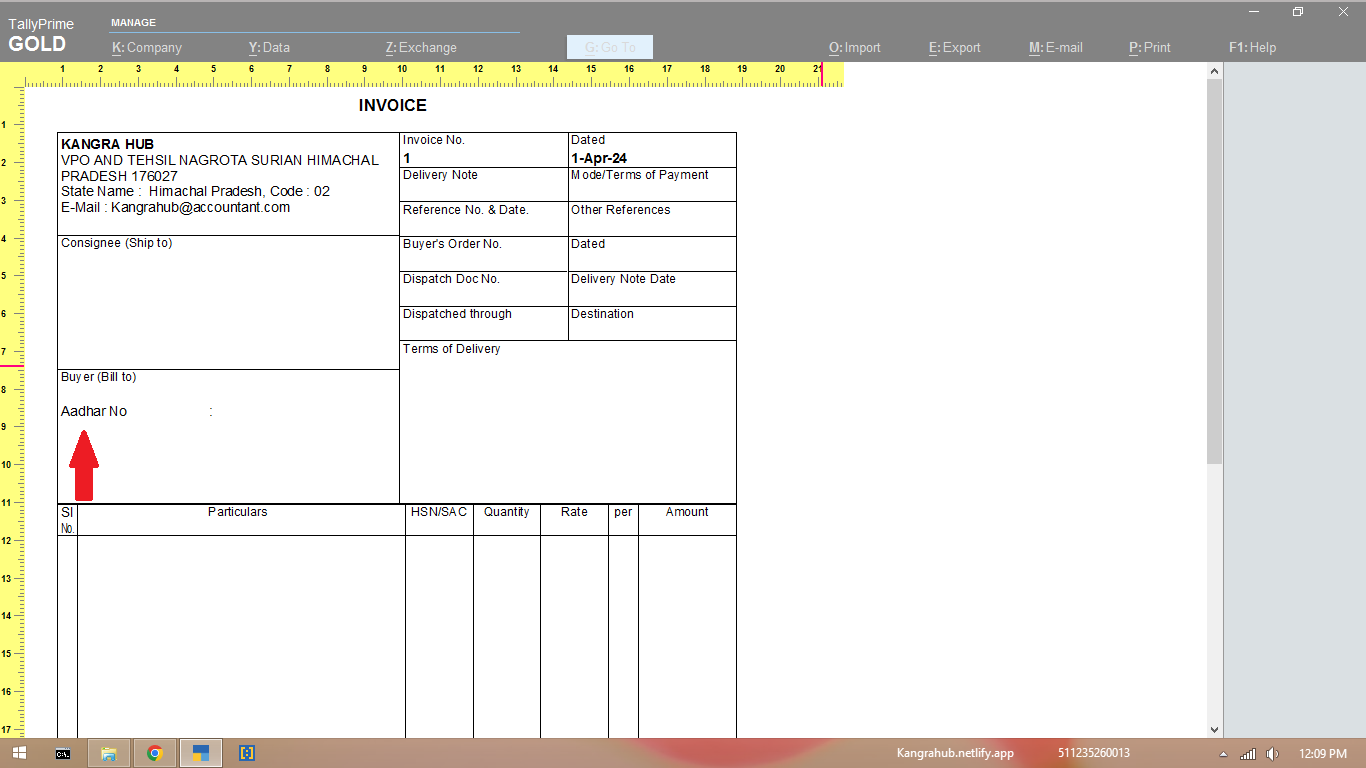Open File Explorer from the taskbar
The image size is (1366, 768).
click(108, 753)
